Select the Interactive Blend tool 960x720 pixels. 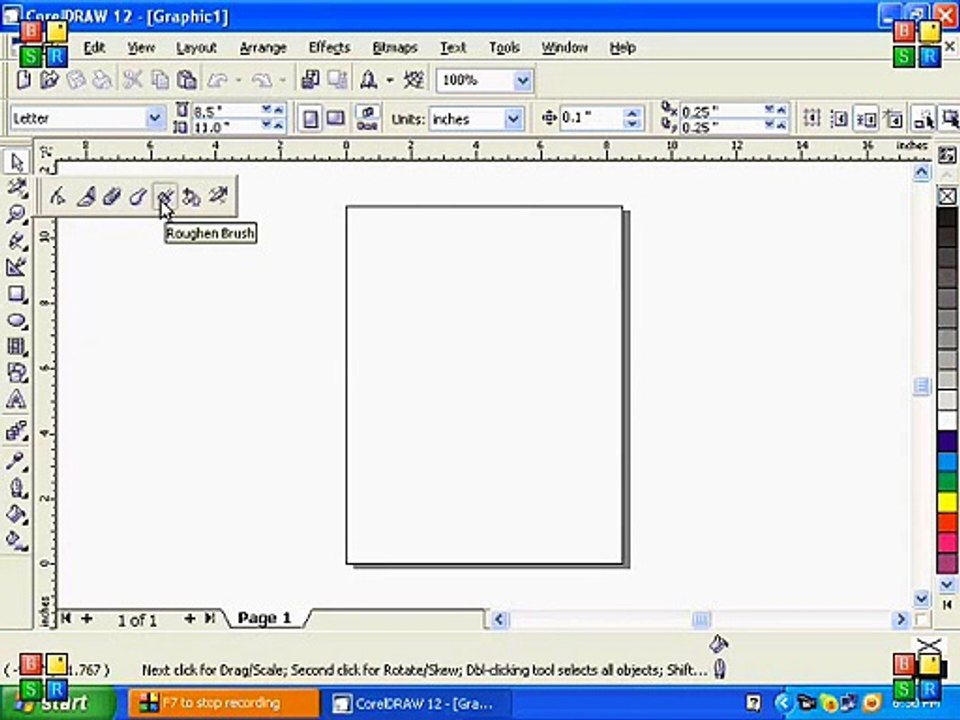[x=17, y=431]
